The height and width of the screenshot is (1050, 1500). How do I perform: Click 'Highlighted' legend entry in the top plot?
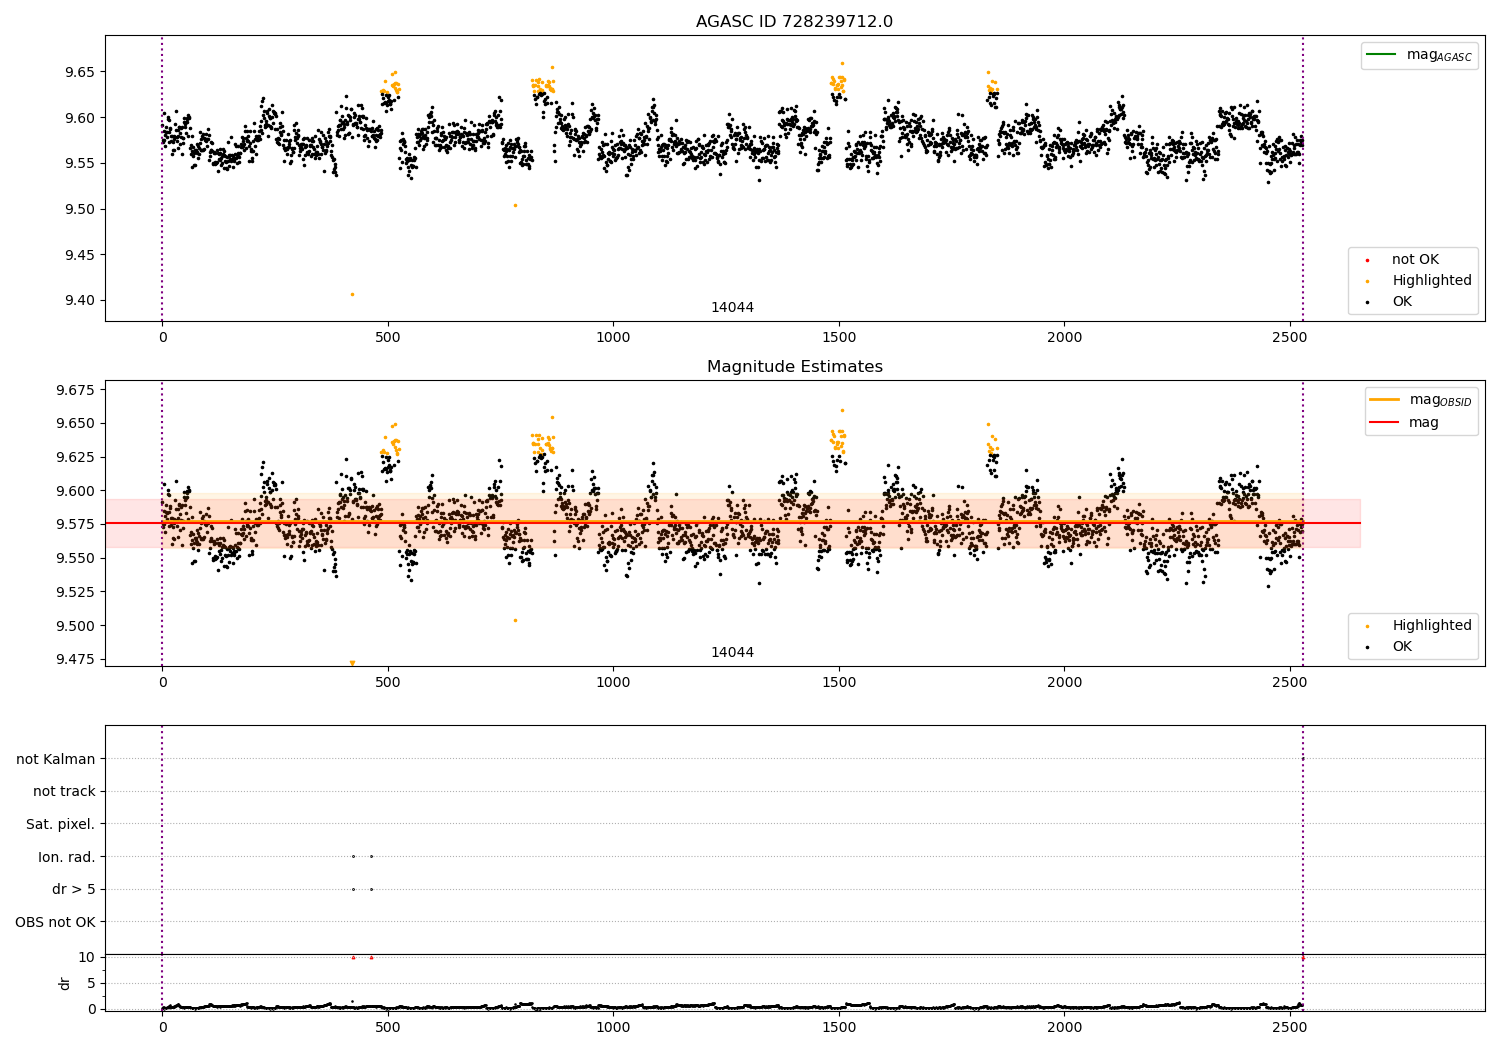1432,281
